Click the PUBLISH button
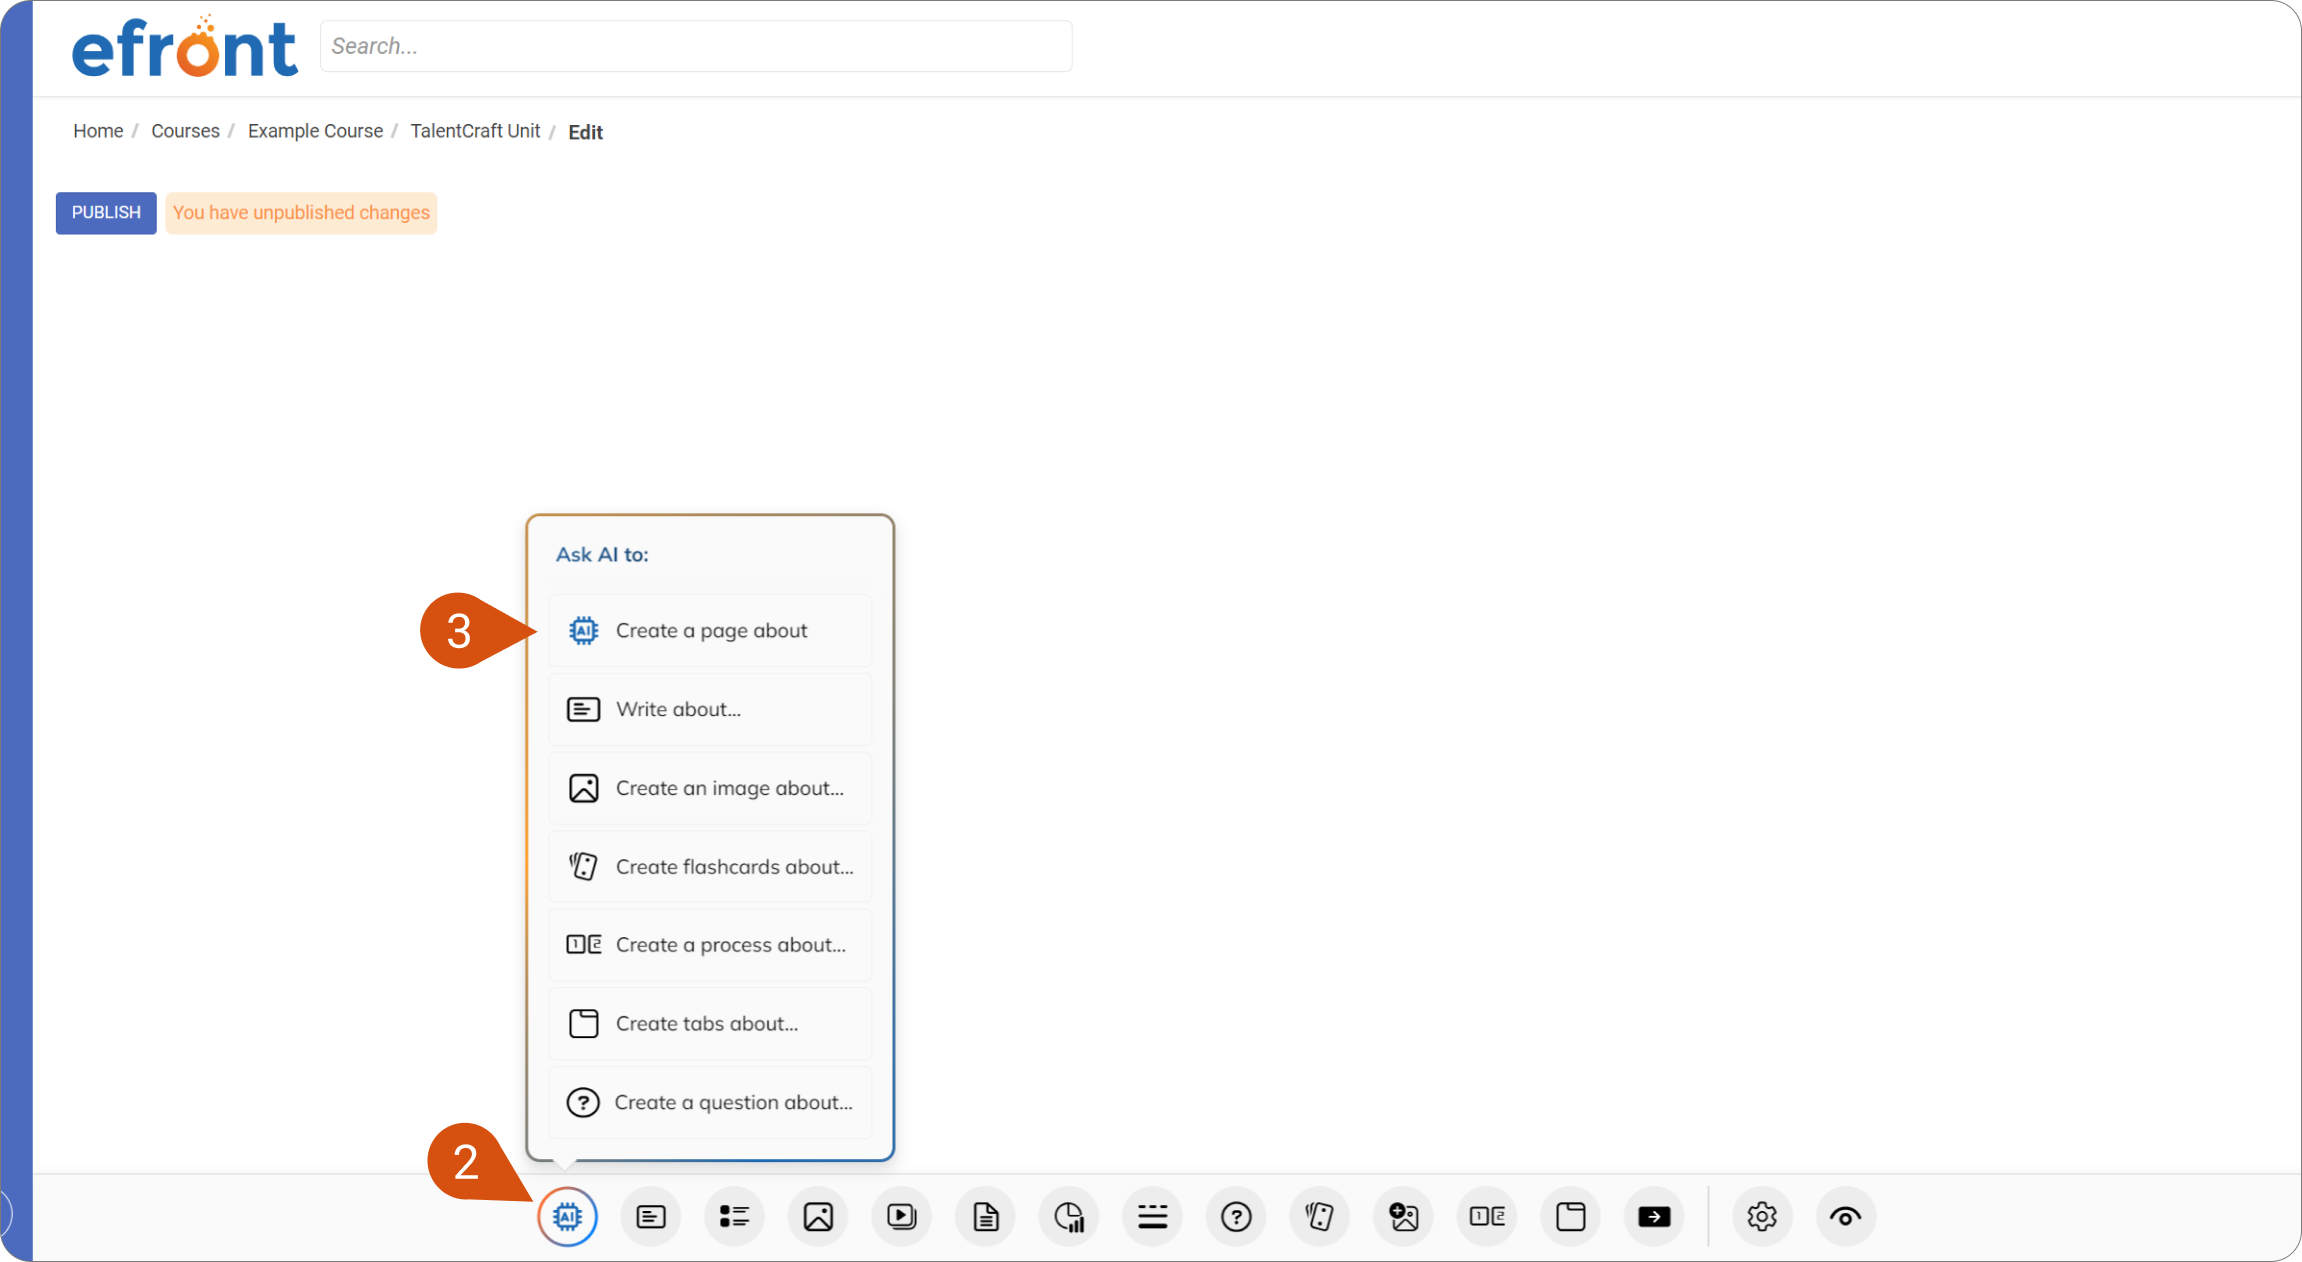Viewport: 2302px width, 1262px height. pyautogui.click(x=106, y=213)
